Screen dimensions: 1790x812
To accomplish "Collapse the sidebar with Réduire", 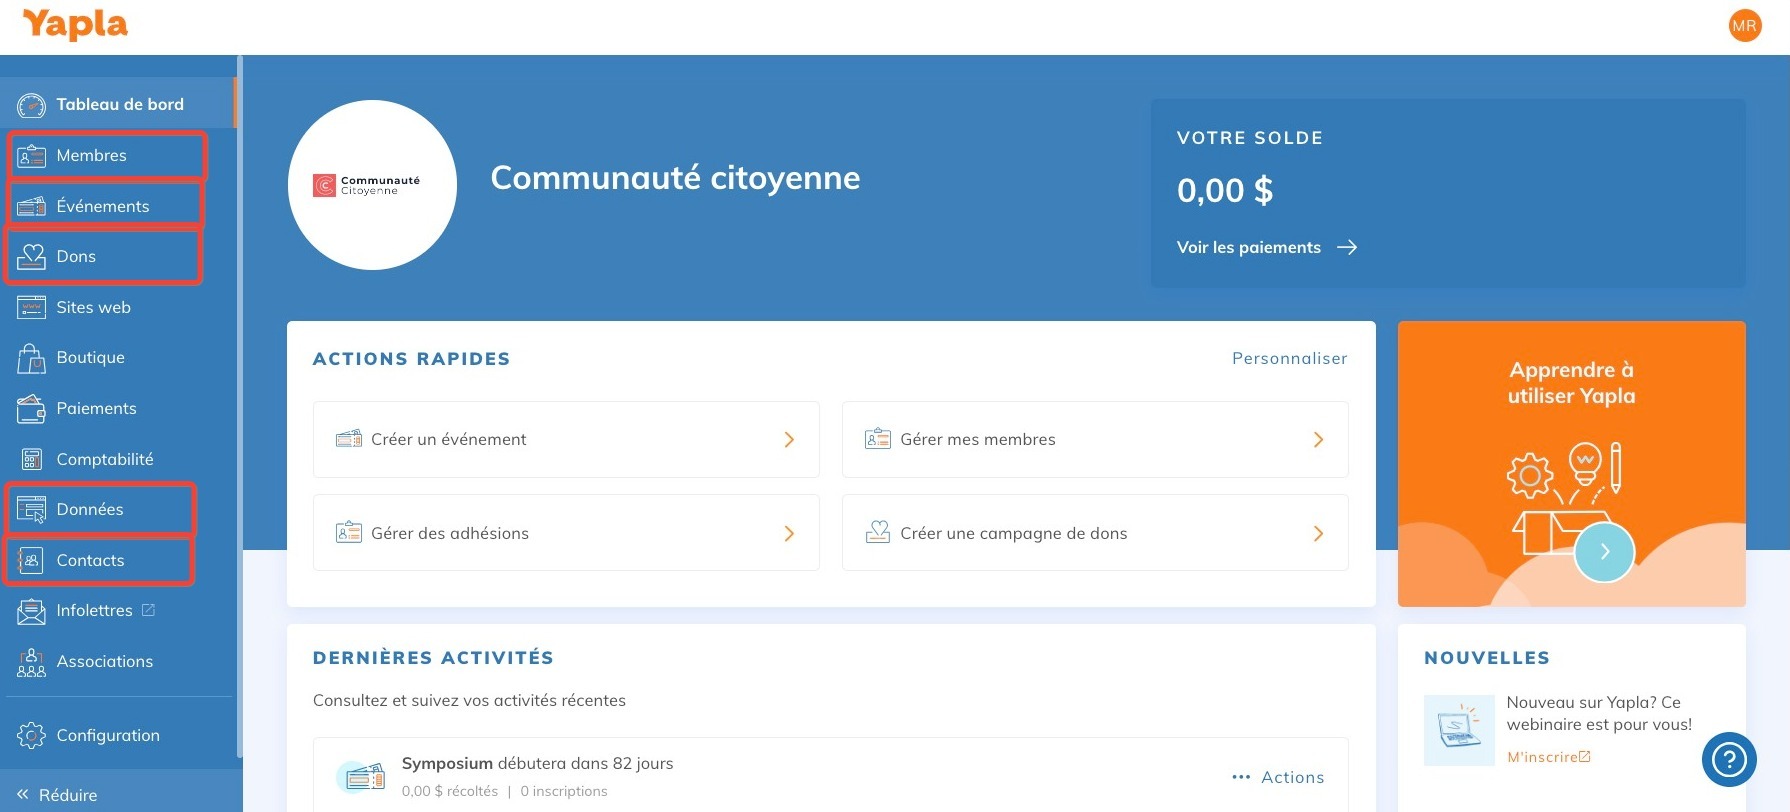I will click(x=58, y=795).
